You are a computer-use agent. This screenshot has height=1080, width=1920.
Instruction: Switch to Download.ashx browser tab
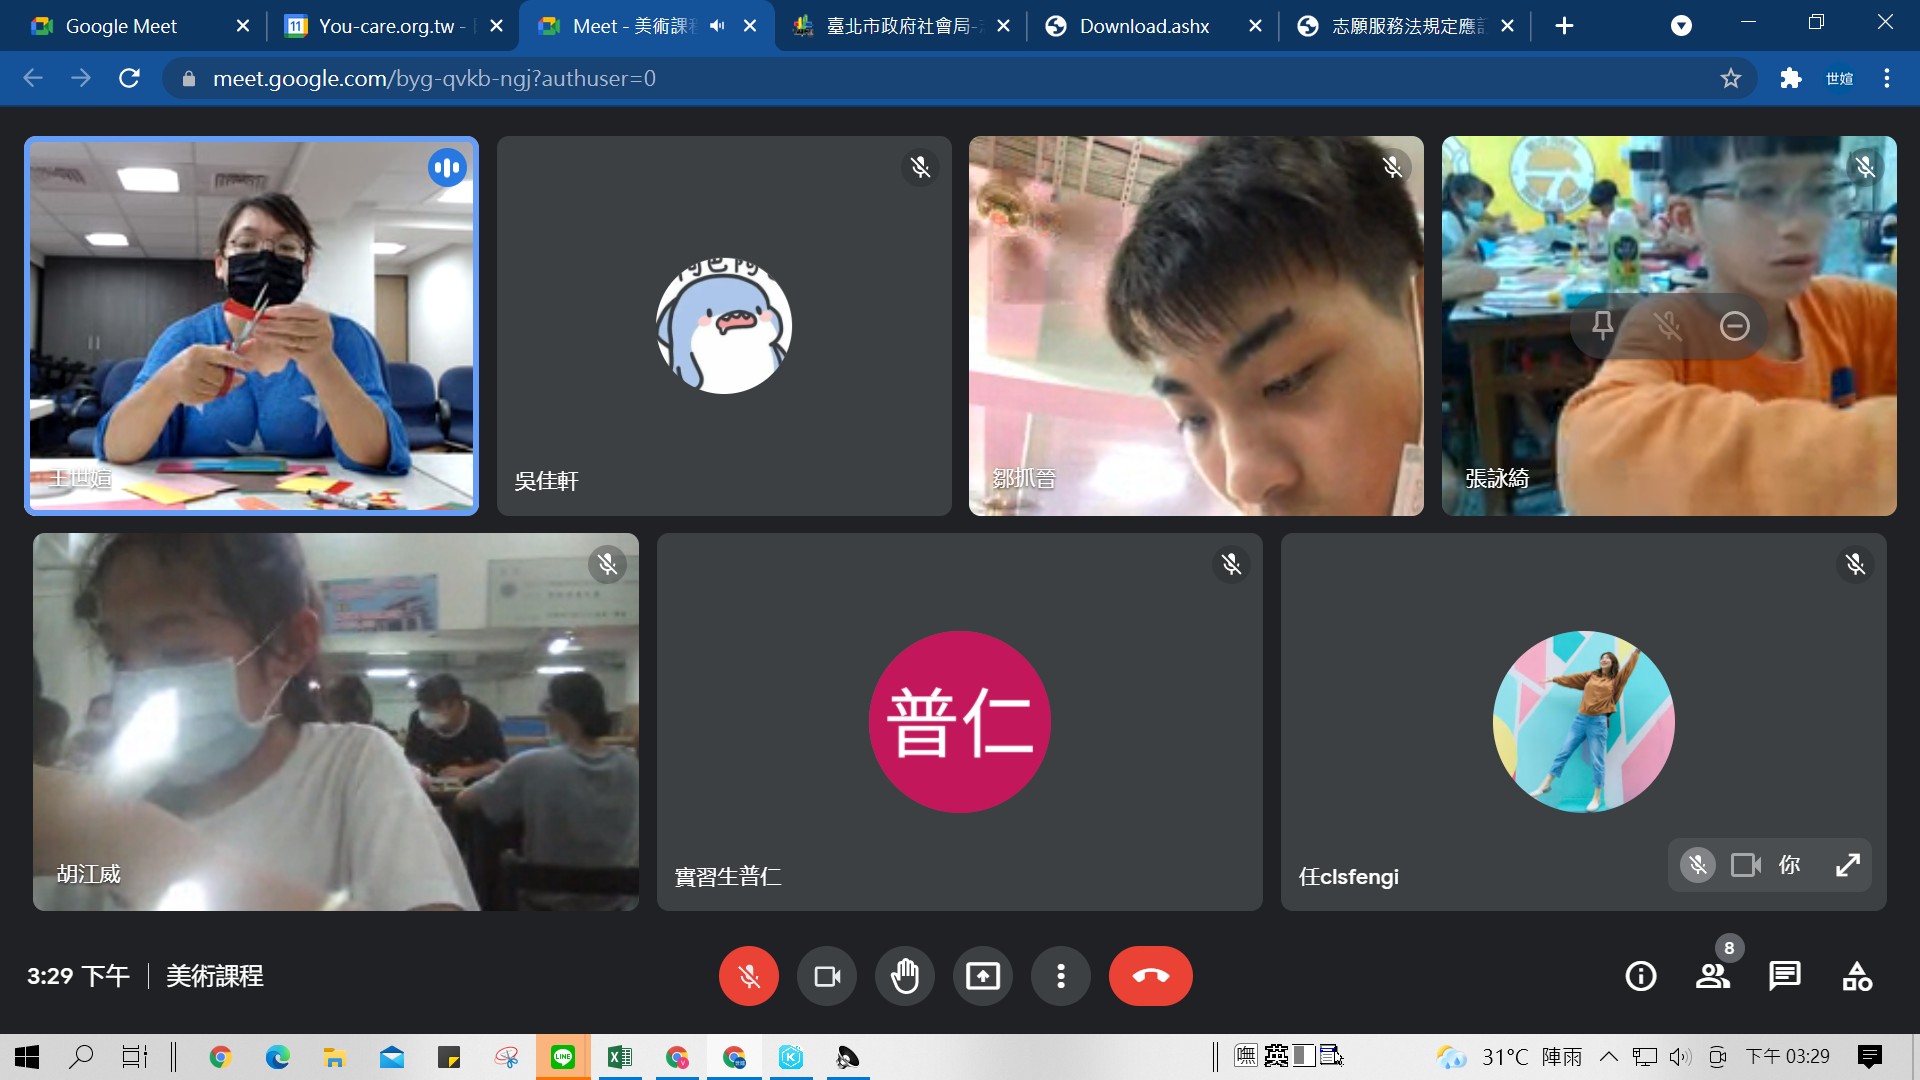1144,26
